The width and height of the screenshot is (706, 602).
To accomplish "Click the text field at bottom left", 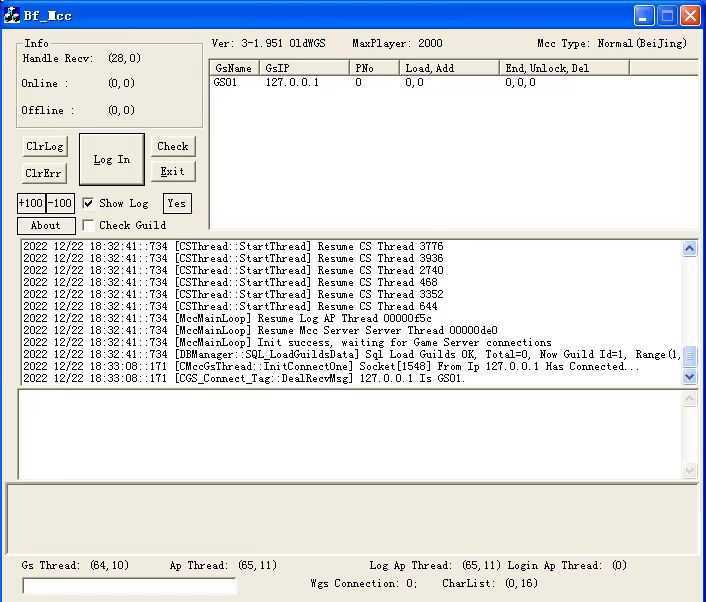I will [x=129, y=586].
